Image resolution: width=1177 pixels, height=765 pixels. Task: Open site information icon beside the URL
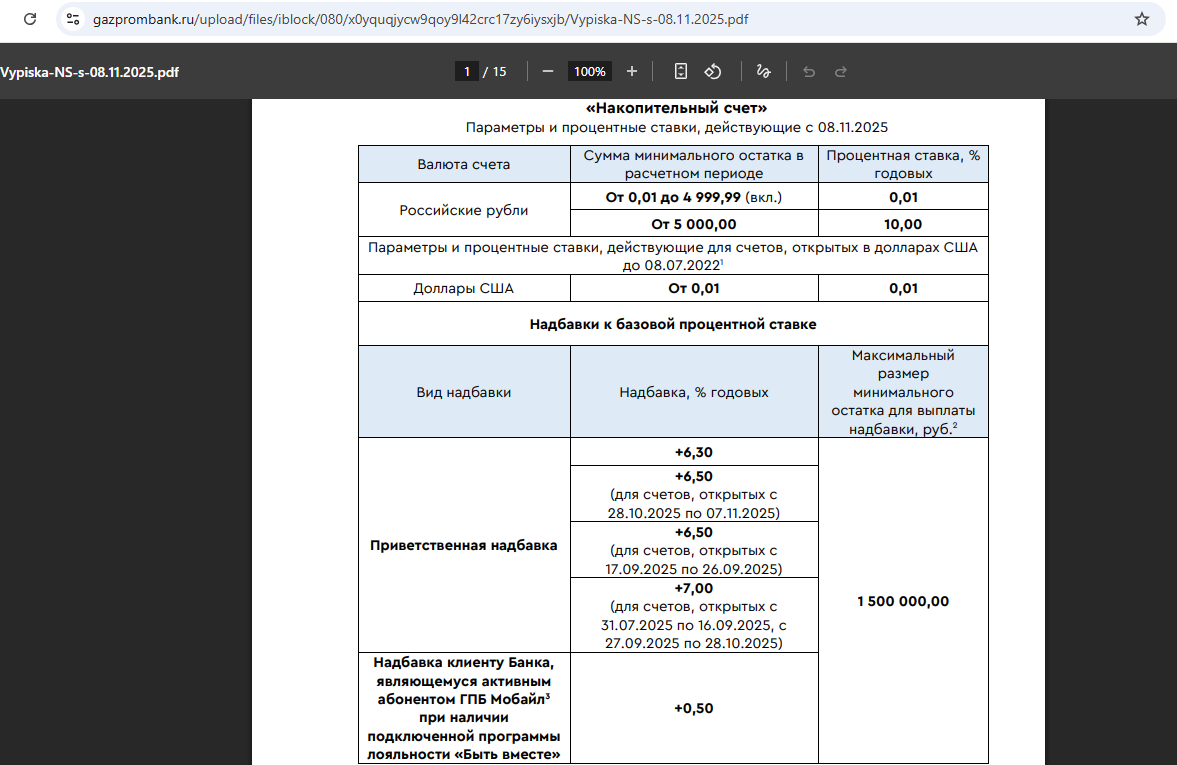pos(73,19)
